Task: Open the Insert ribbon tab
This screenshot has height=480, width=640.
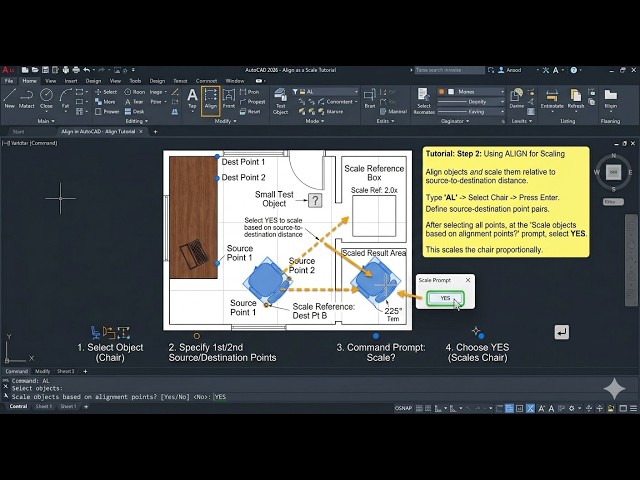Action: (71, 81)
